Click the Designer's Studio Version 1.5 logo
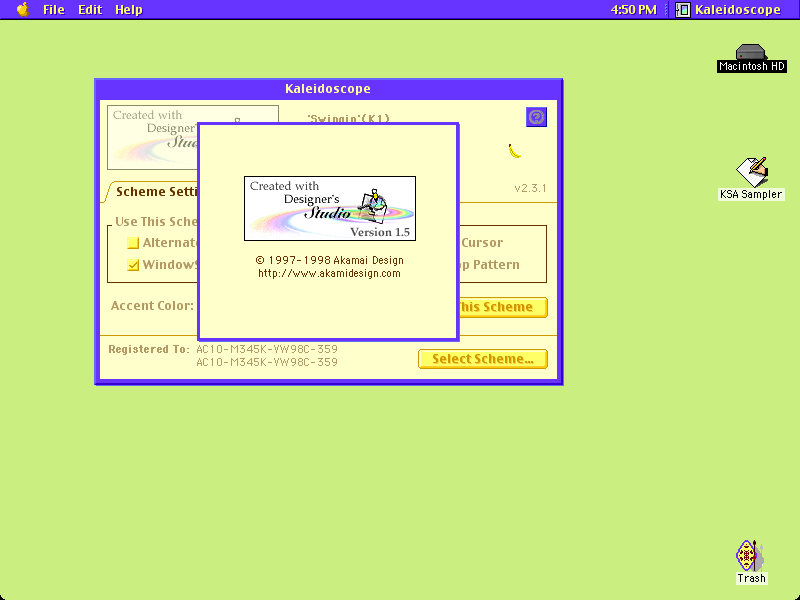The image size is (800, 600). [330, 208]
